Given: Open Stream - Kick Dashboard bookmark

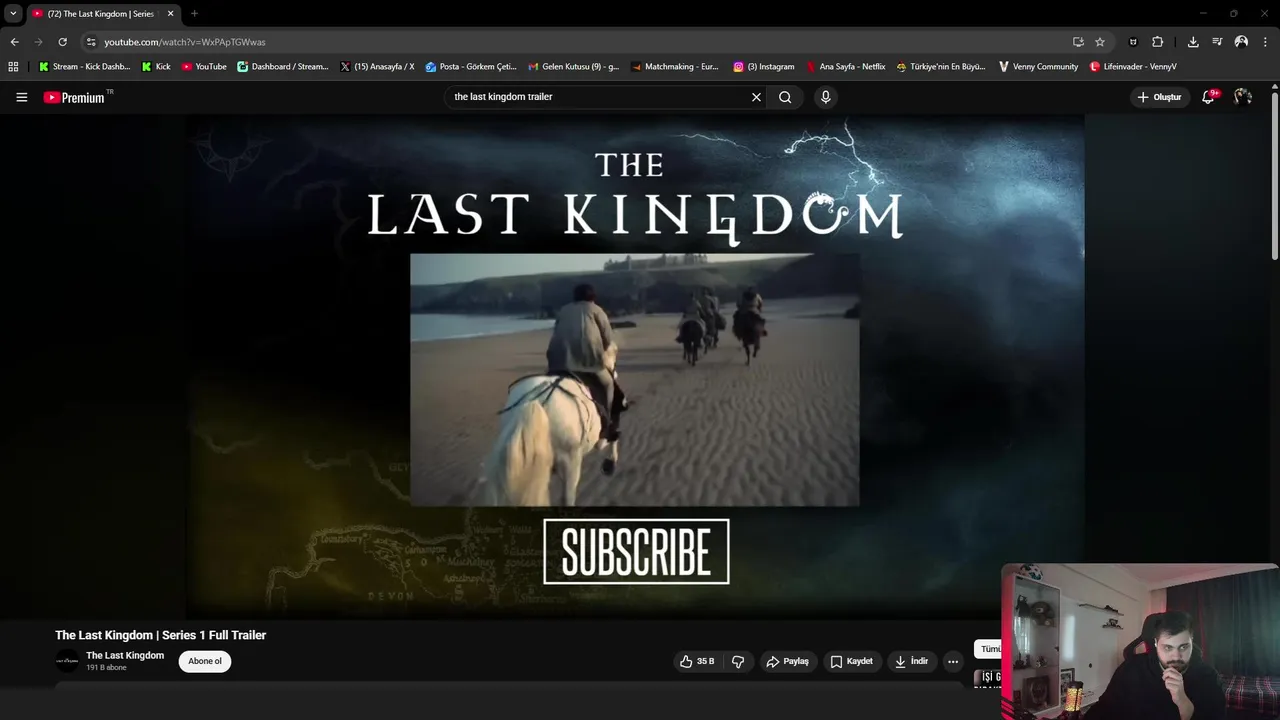Looking at the screenshot, I should (x=84, y=67).
